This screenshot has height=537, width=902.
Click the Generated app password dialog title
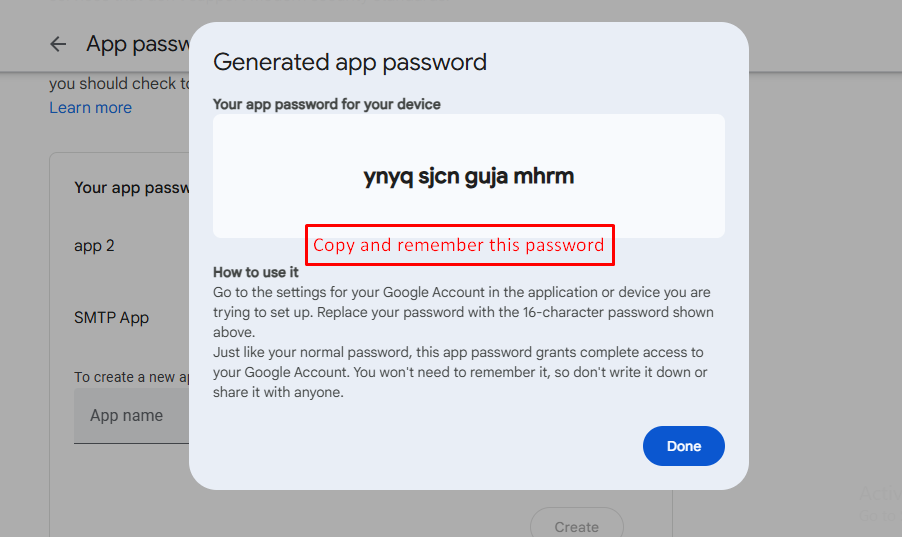click(x=350, y=62)
